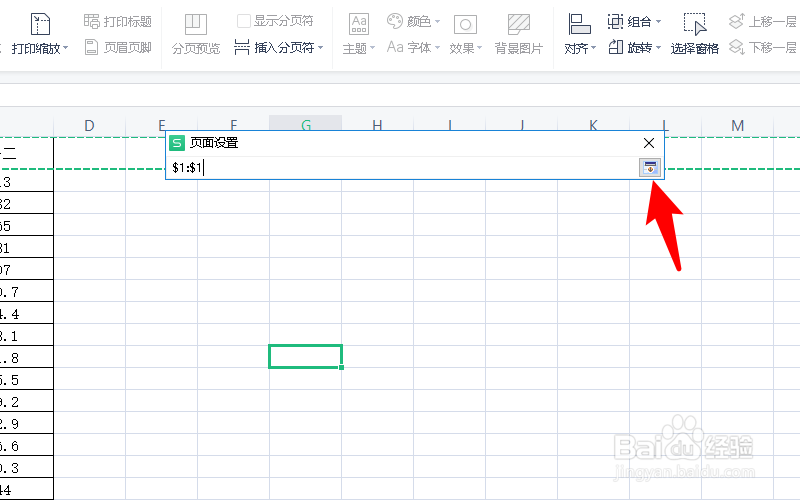Click the Page Setup dialog WPS logo icon
The height and width of the screenshot is (500, 800).
pyautogui.click(x=177, y=143)
